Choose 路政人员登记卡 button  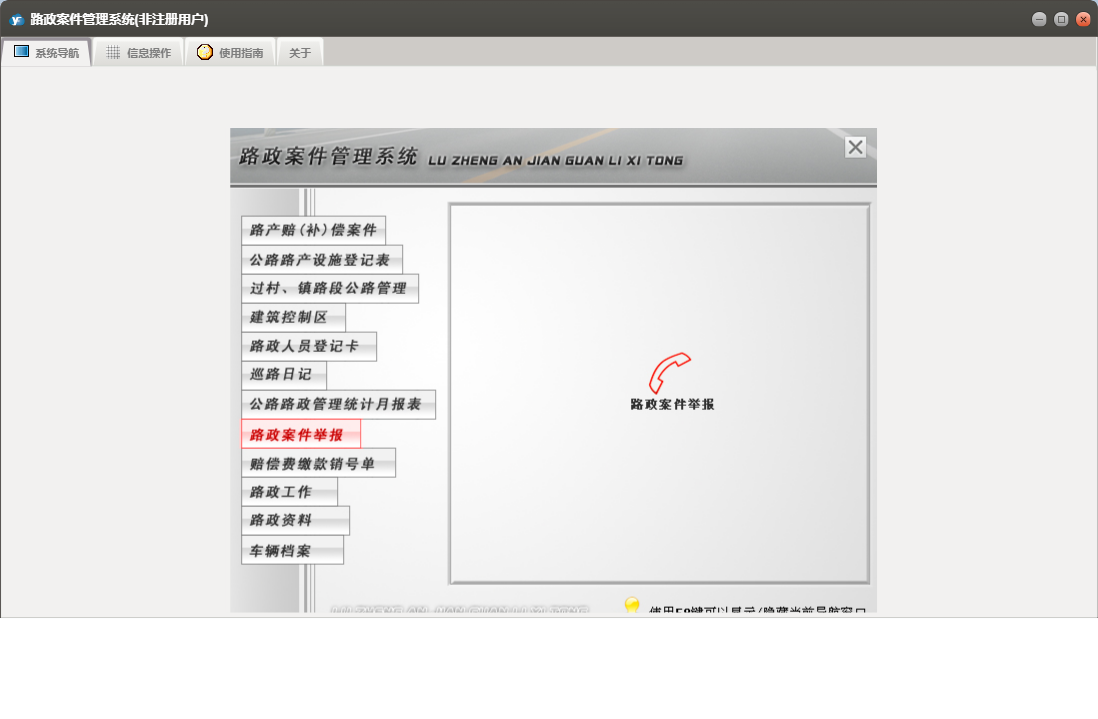point(309,347)
